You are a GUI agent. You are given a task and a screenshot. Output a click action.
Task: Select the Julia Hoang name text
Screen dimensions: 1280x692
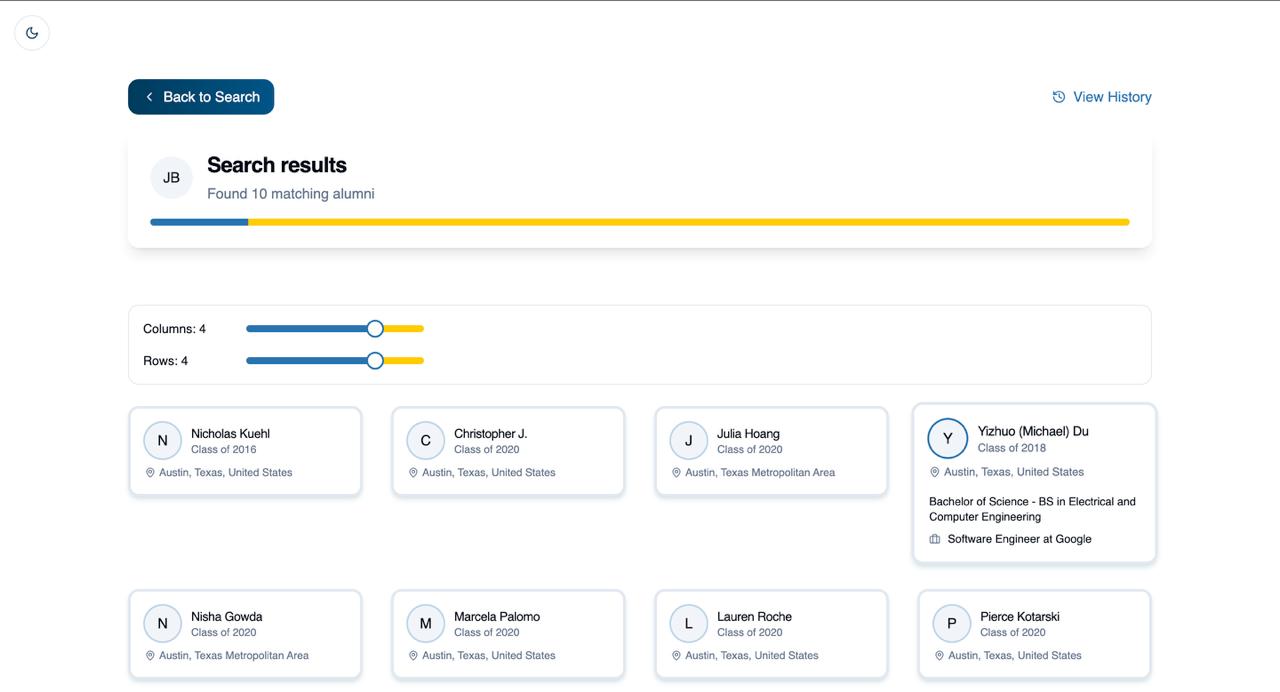pos(748,434)
